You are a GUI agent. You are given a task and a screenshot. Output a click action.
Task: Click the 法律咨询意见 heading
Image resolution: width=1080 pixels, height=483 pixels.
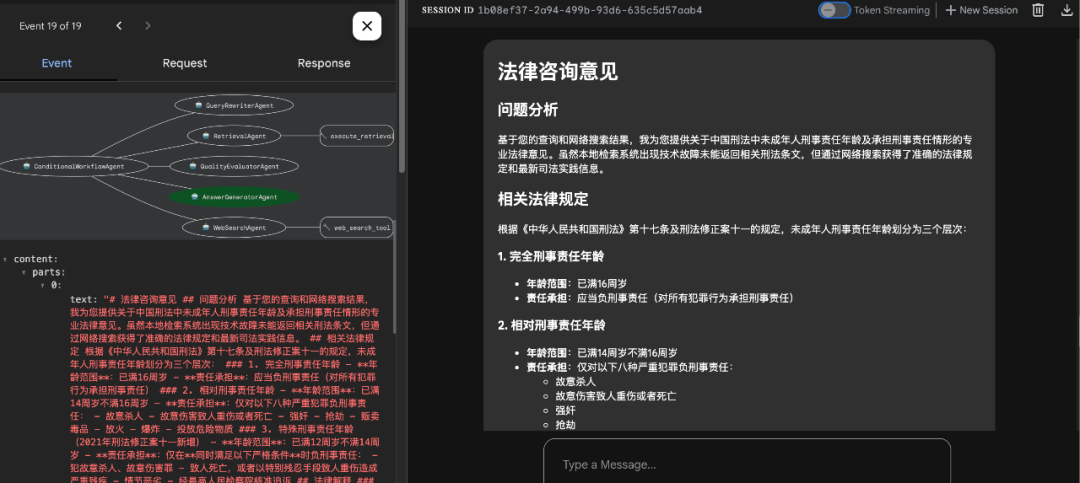558,71
